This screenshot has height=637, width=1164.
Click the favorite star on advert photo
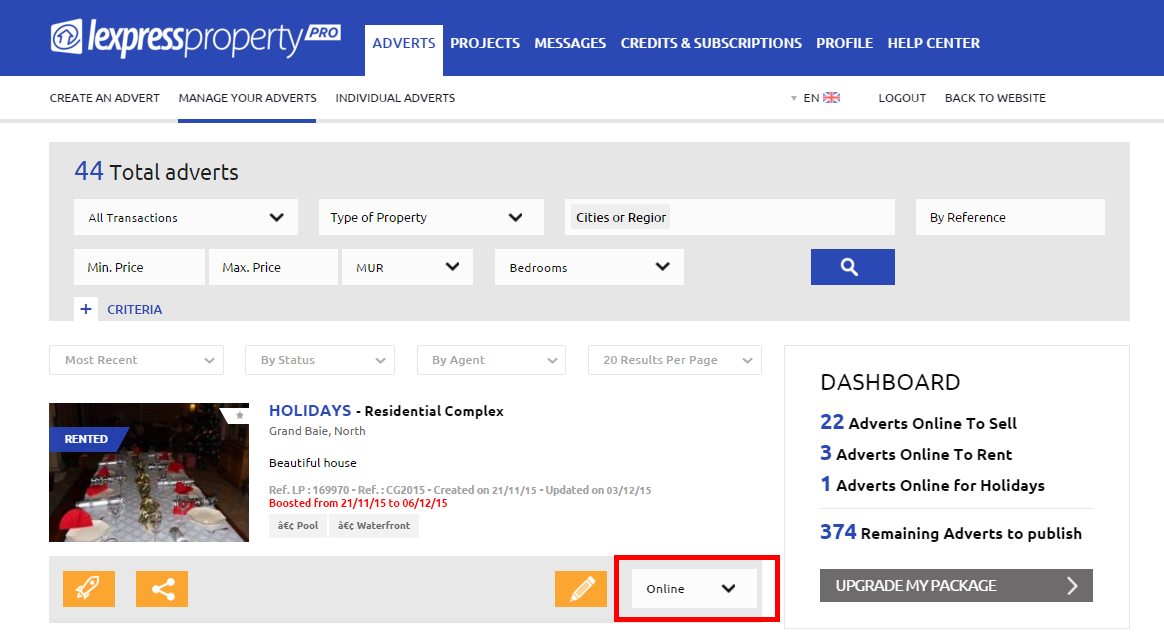pos(239,415)
